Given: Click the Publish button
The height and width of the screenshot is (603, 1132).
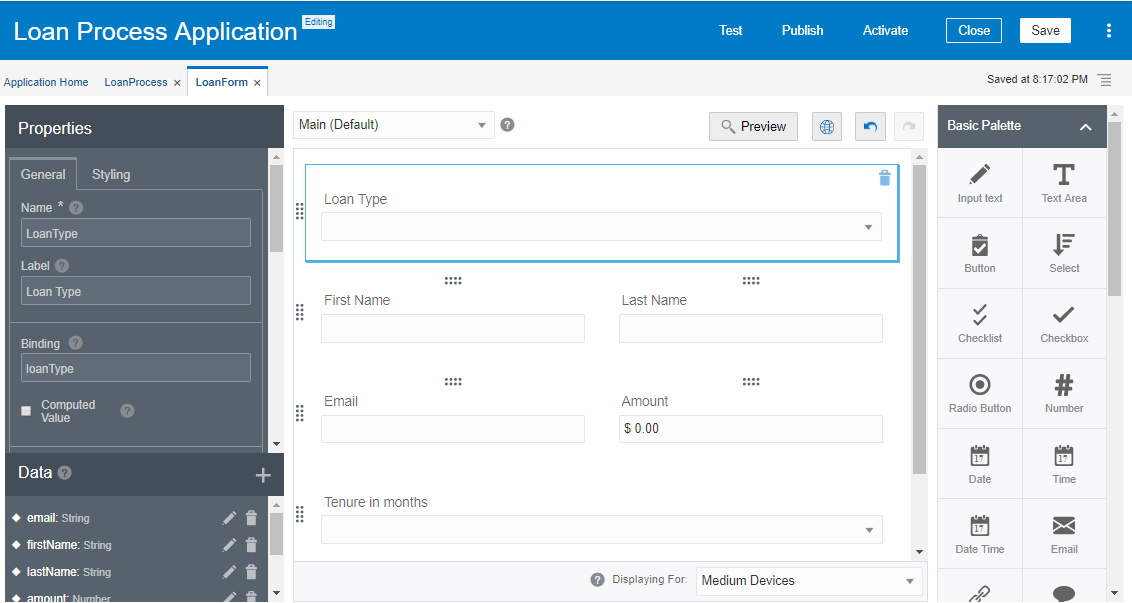Looking at the screenshot, I should coord(802,30).
